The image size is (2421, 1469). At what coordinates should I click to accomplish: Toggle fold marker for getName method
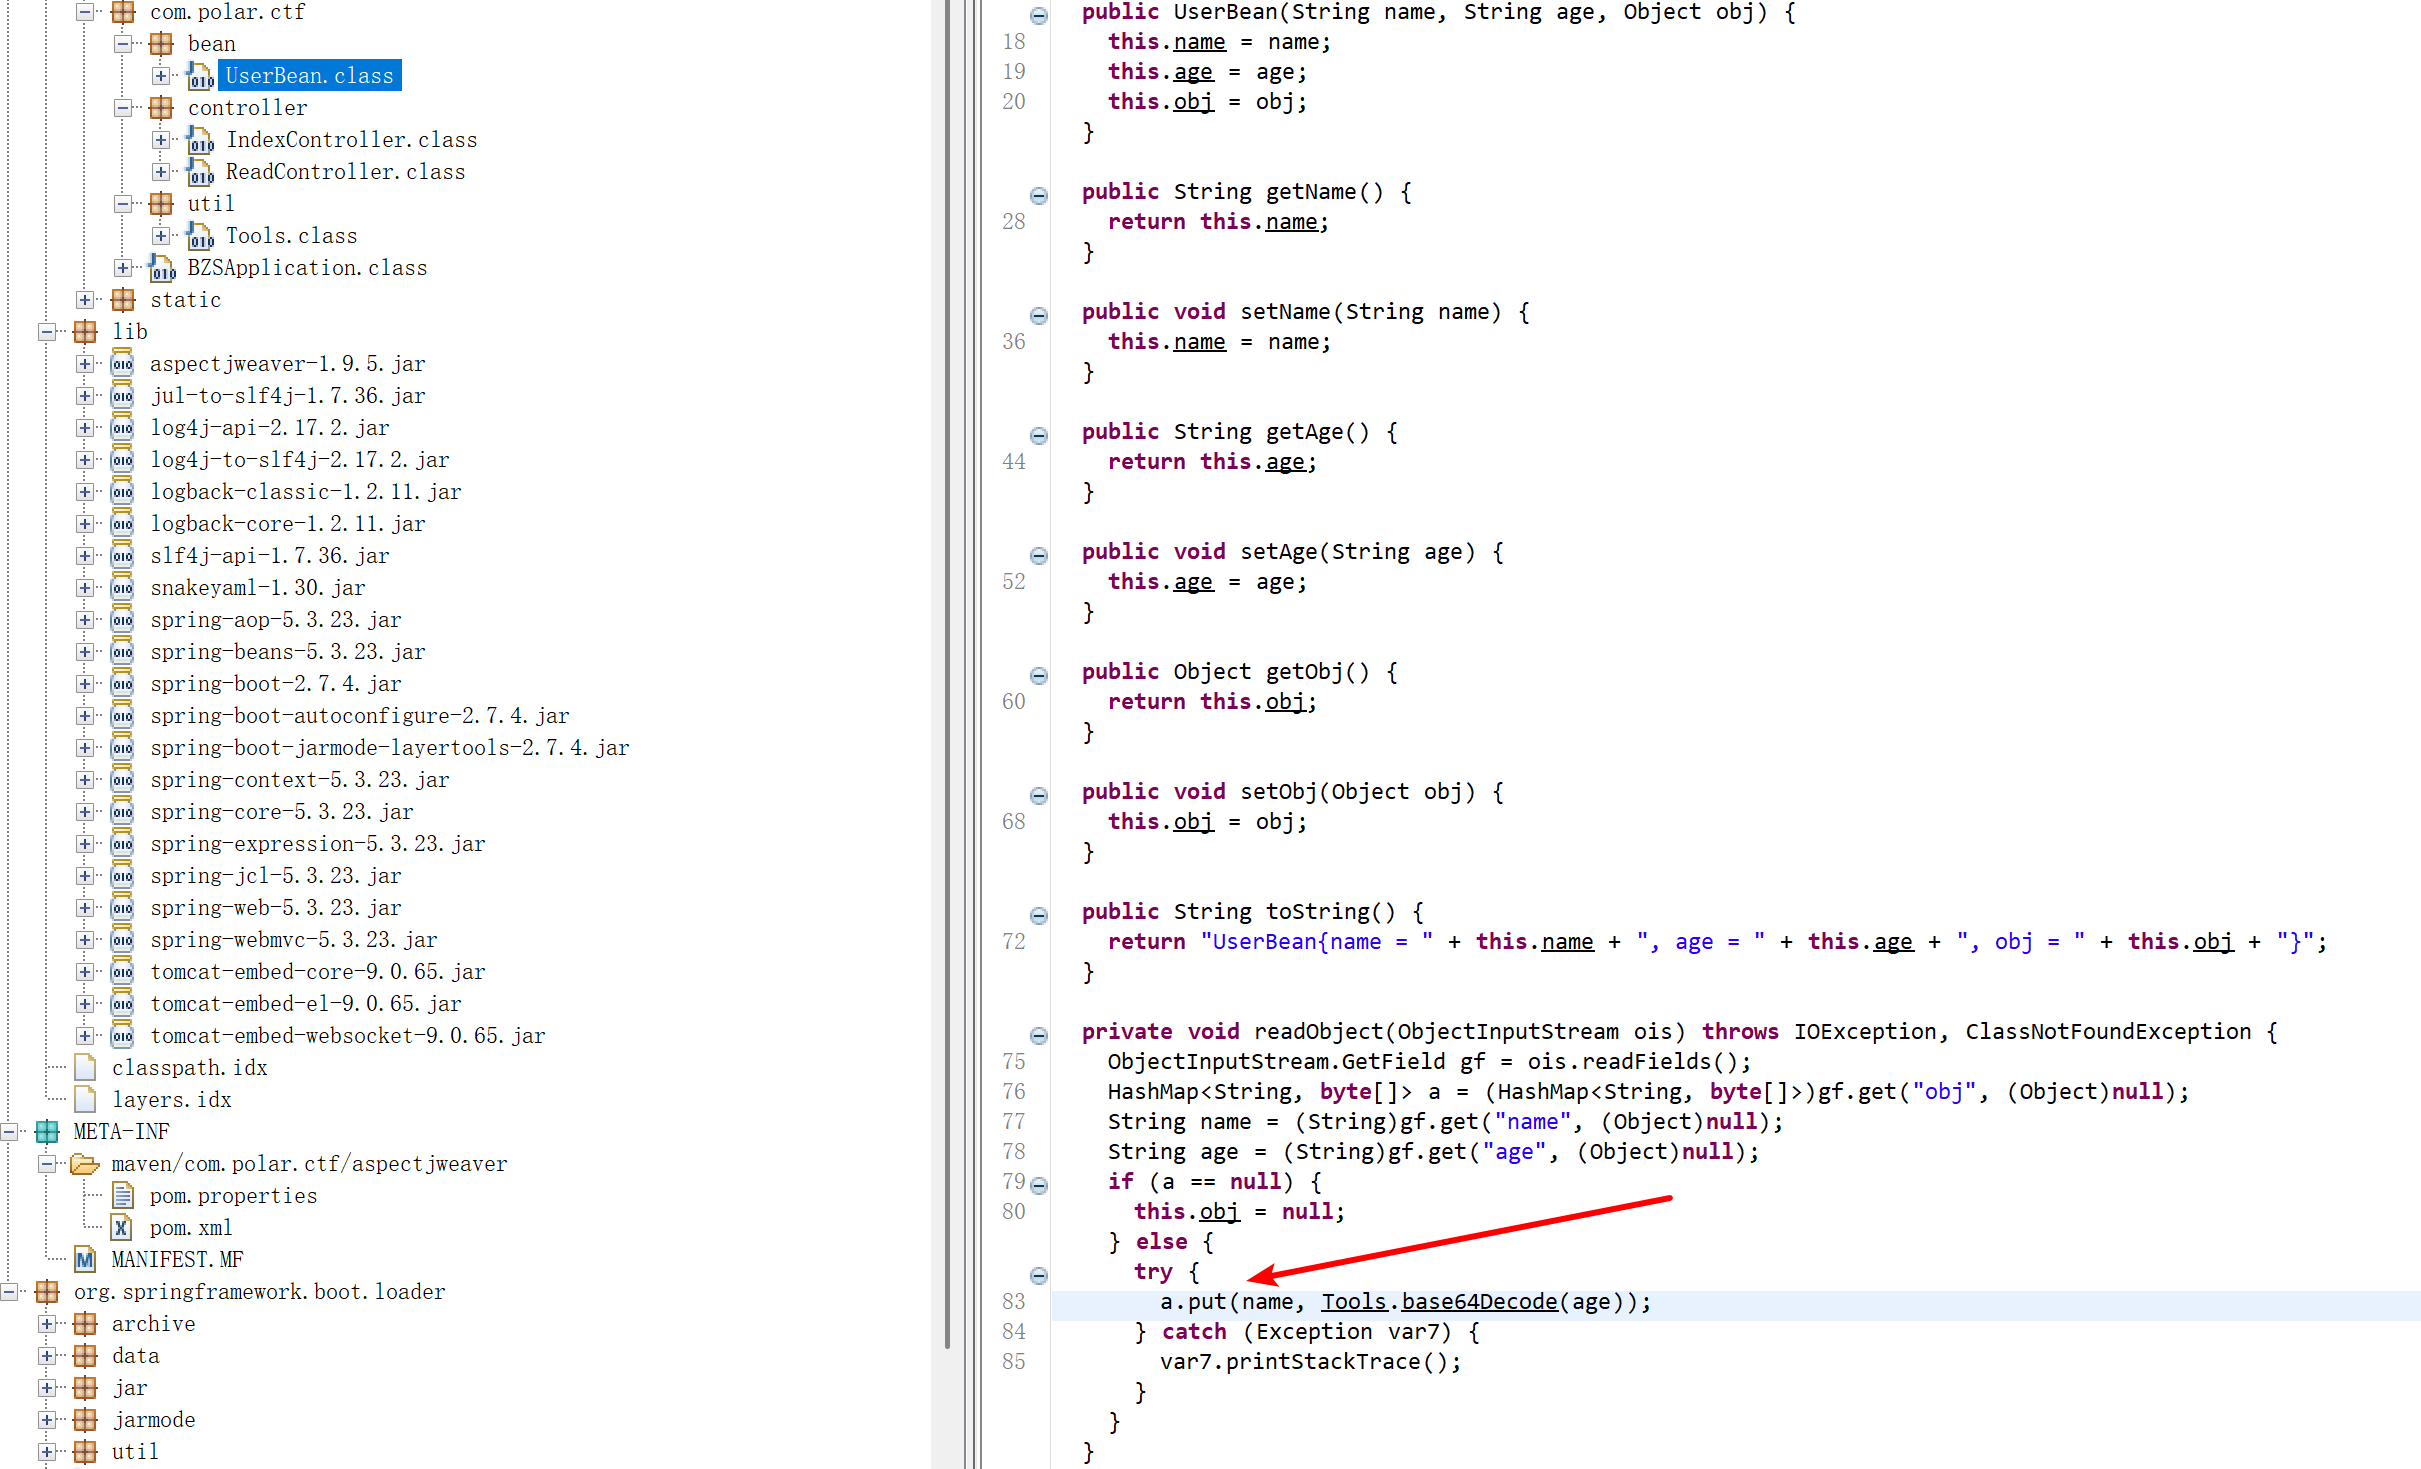[1039, 196]
